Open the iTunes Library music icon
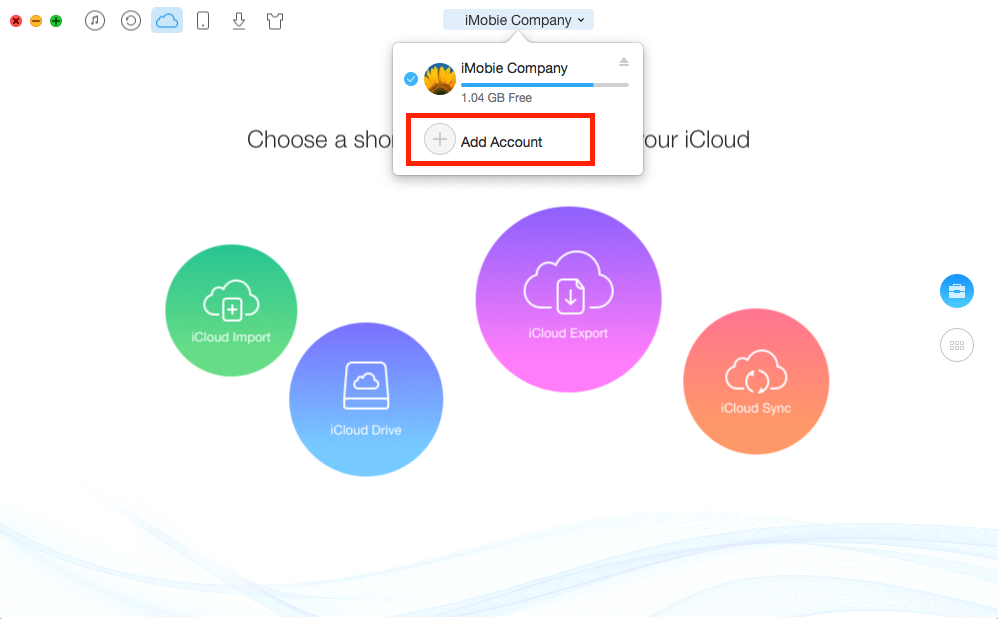The width and height of the screenshot is (998, 619). 95,21
